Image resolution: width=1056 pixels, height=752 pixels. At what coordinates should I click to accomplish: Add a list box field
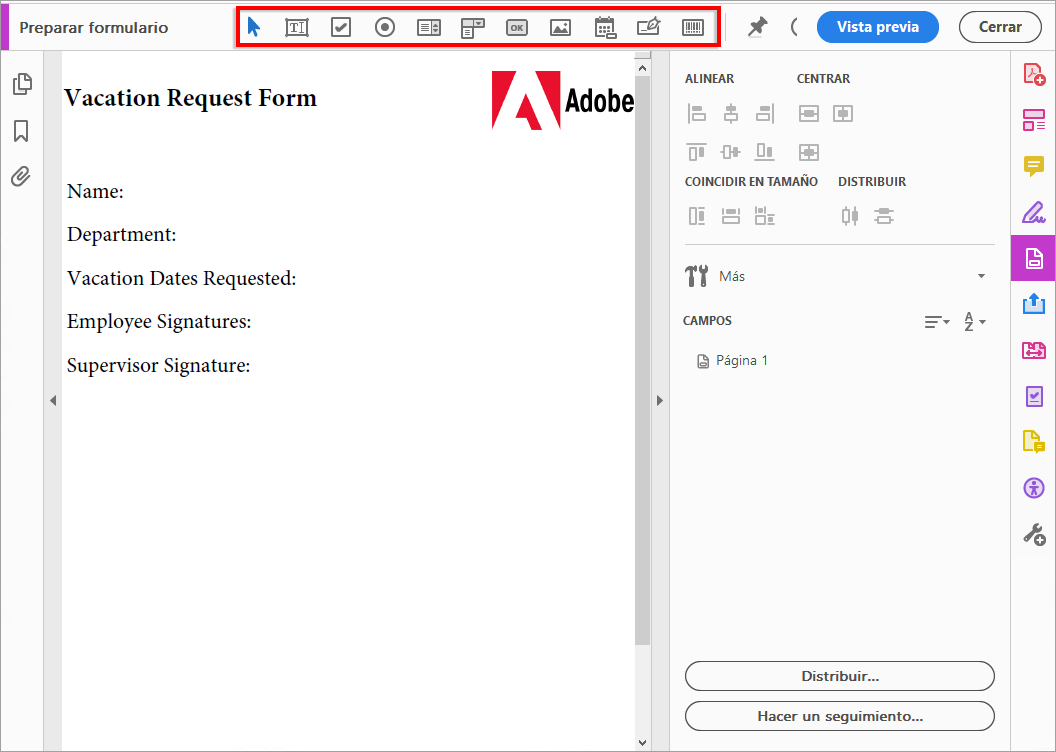(428, 27)
